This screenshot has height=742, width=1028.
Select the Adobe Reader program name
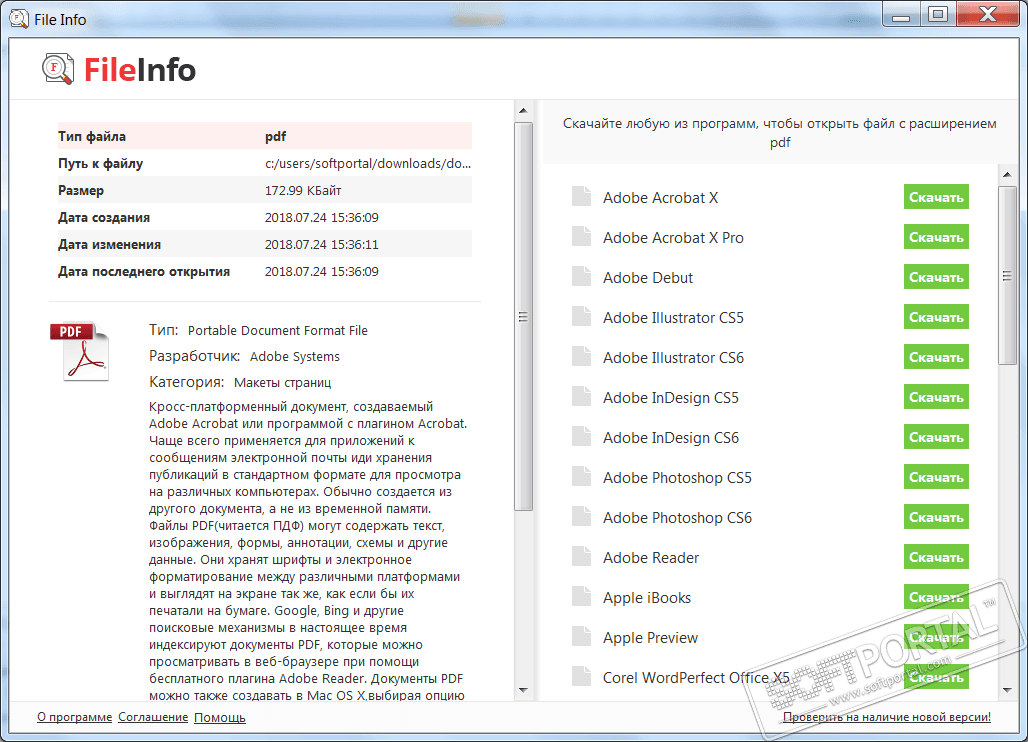pyautogui.click(x=650, y=557)
